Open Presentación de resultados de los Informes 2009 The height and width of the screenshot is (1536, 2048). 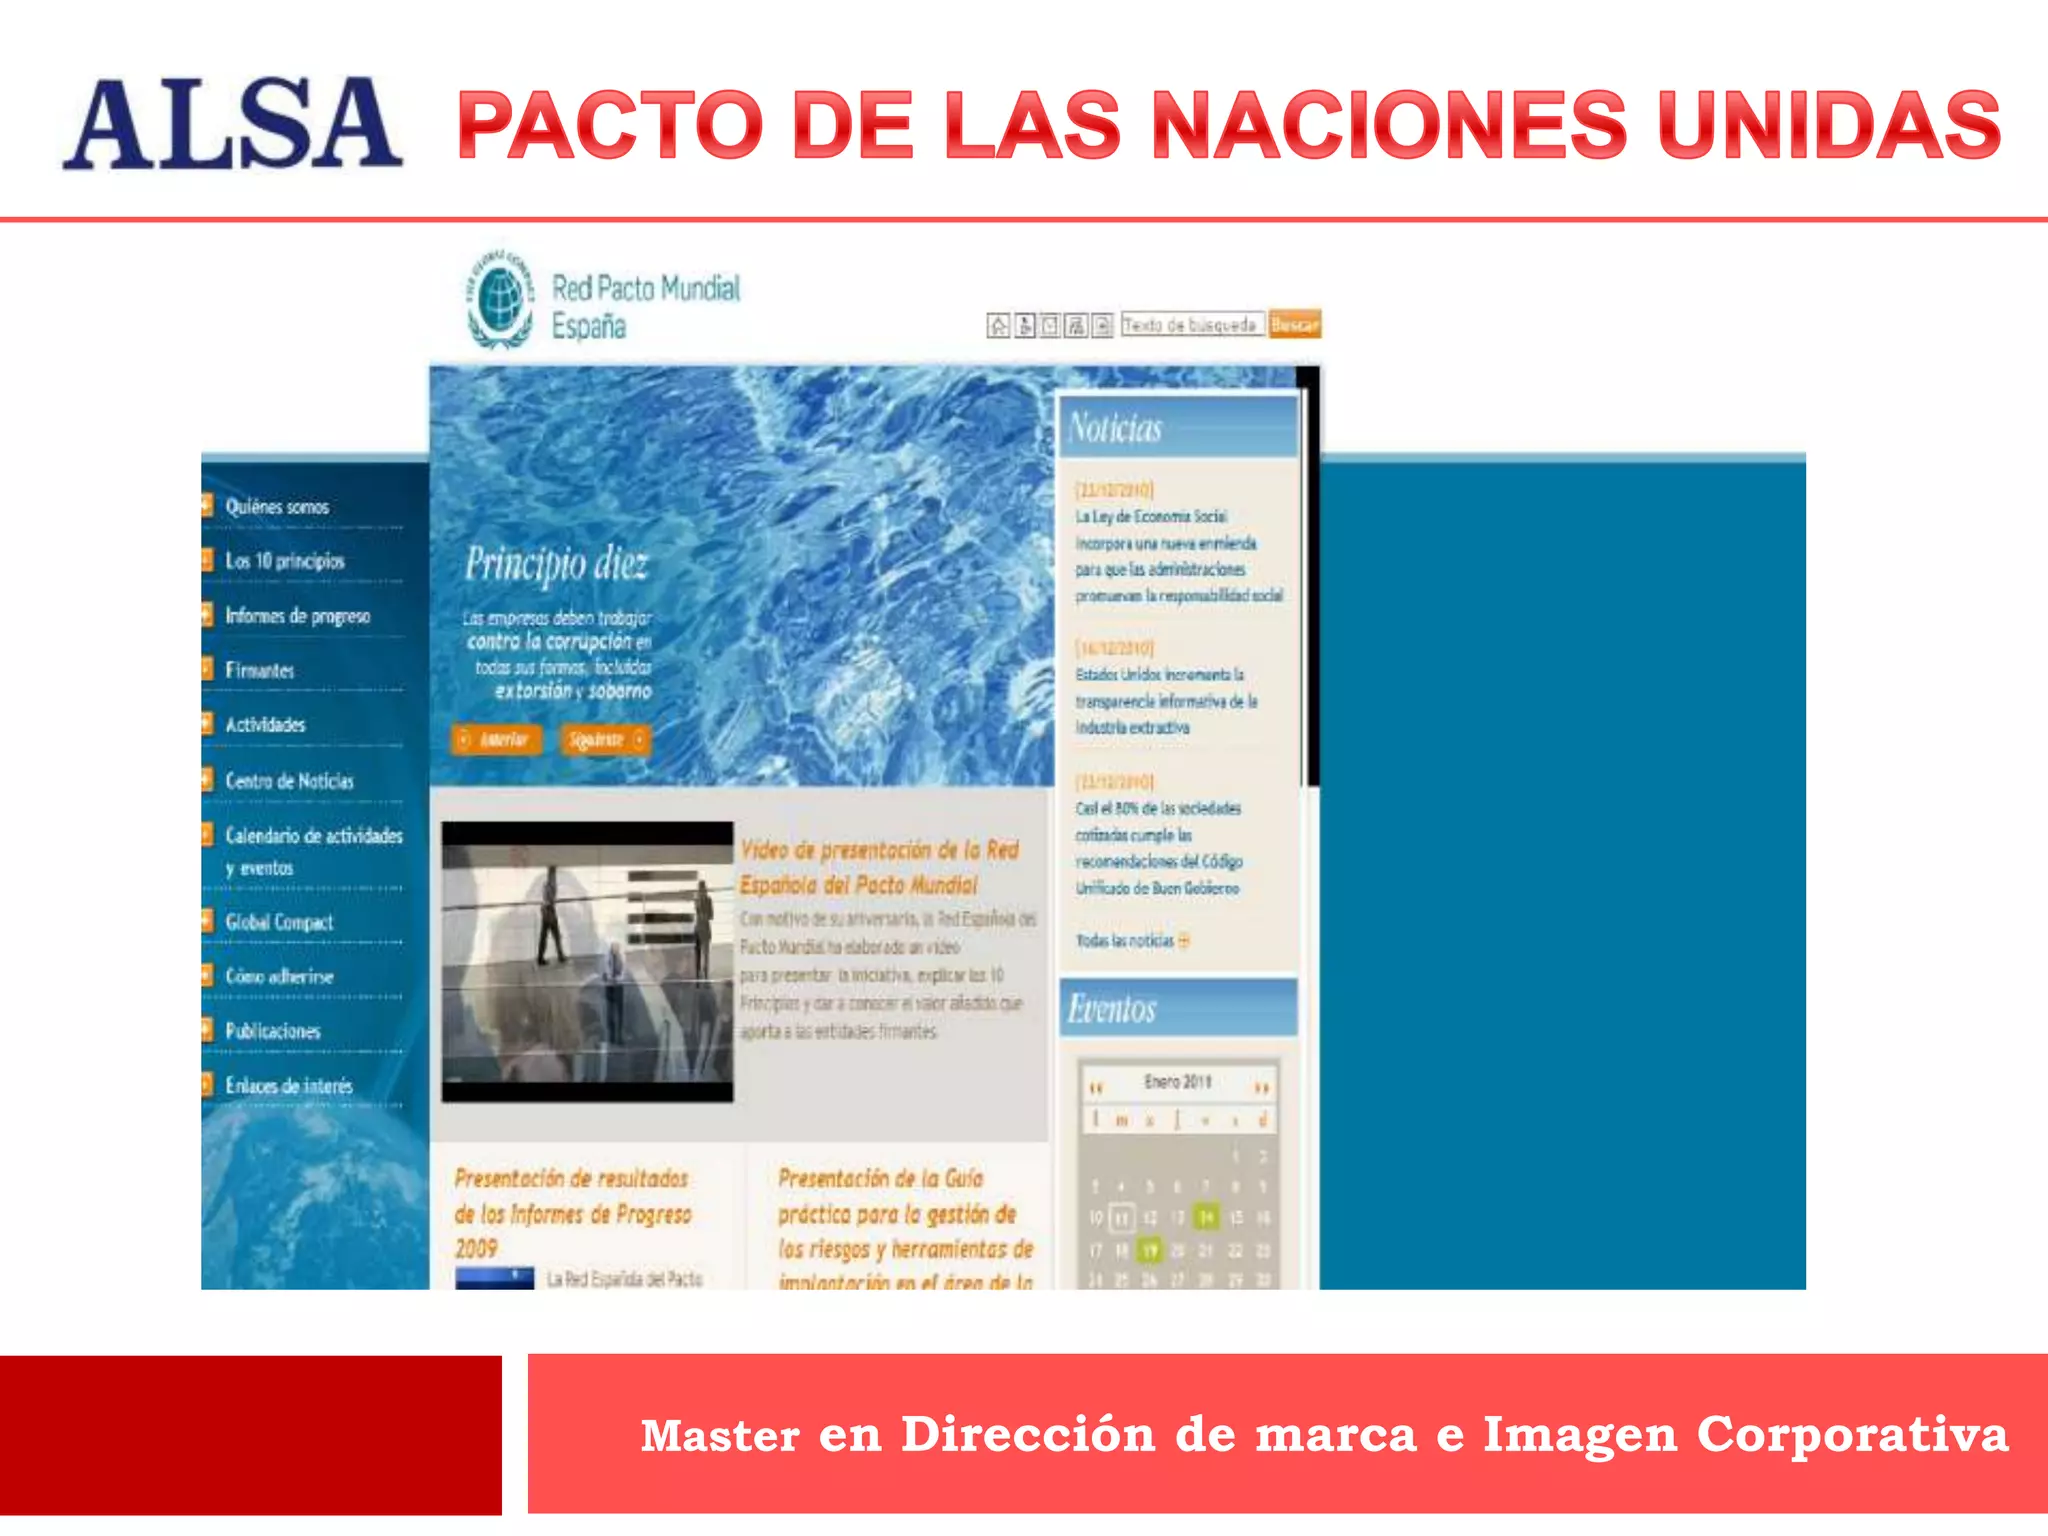pos(573,1213)
